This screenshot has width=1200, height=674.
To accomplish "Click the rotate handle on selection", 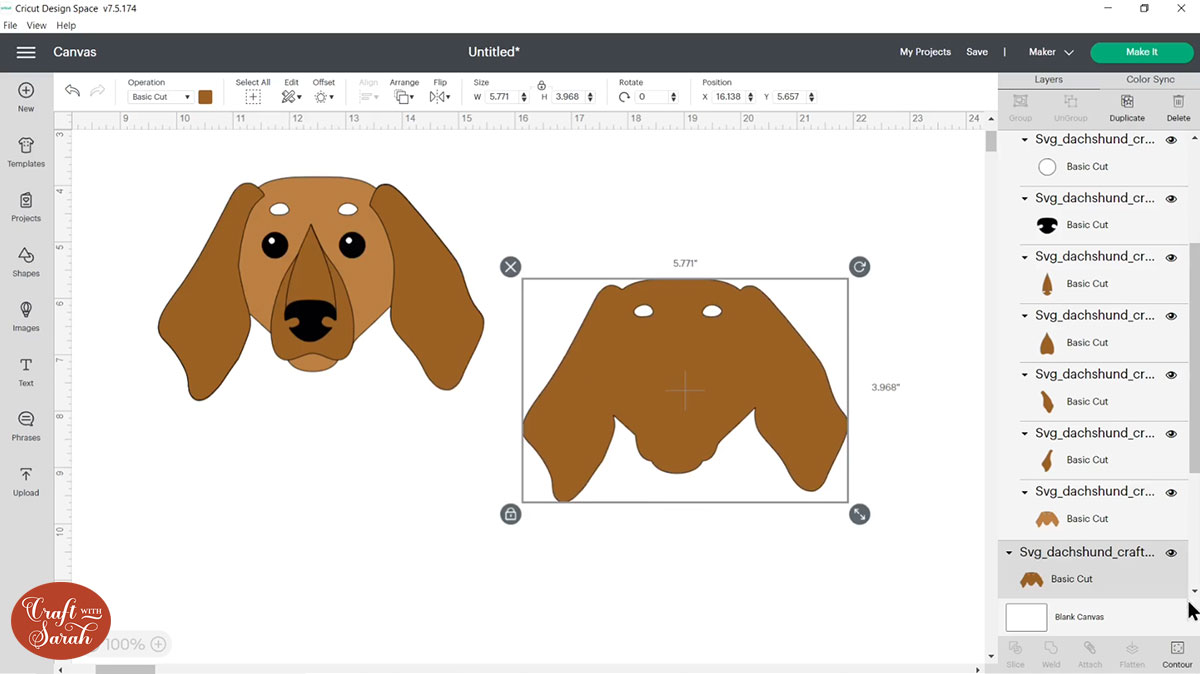I will (859, 266).
